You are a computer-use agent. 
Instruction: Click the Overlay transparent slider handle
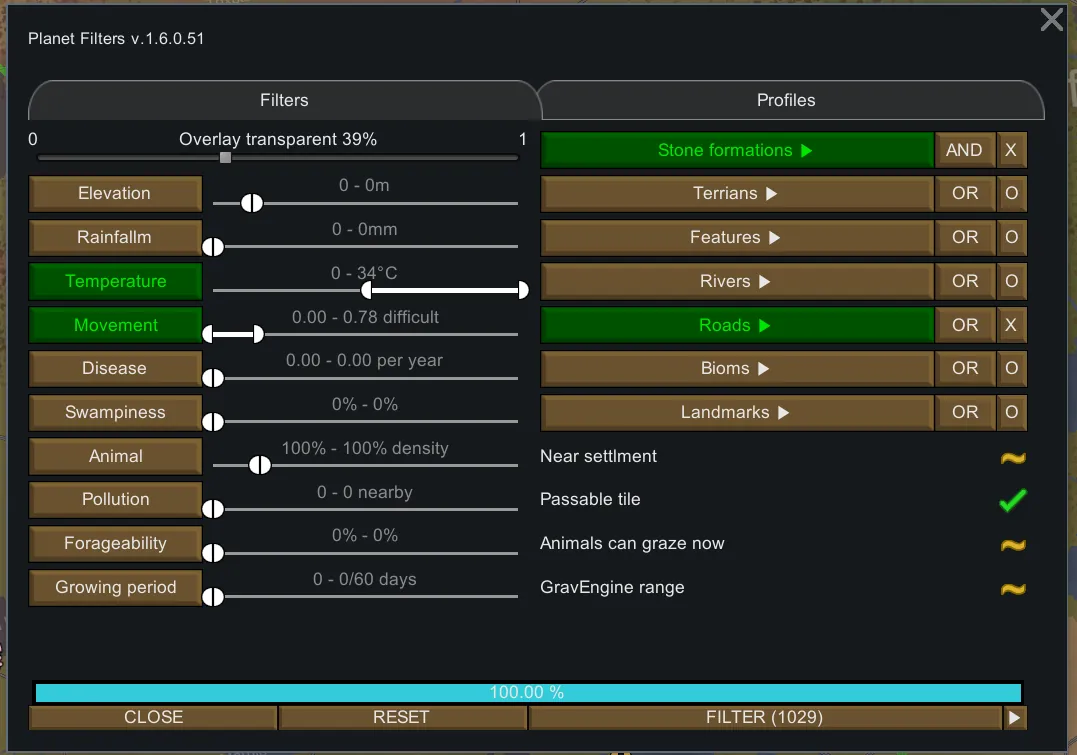(226, 157)
